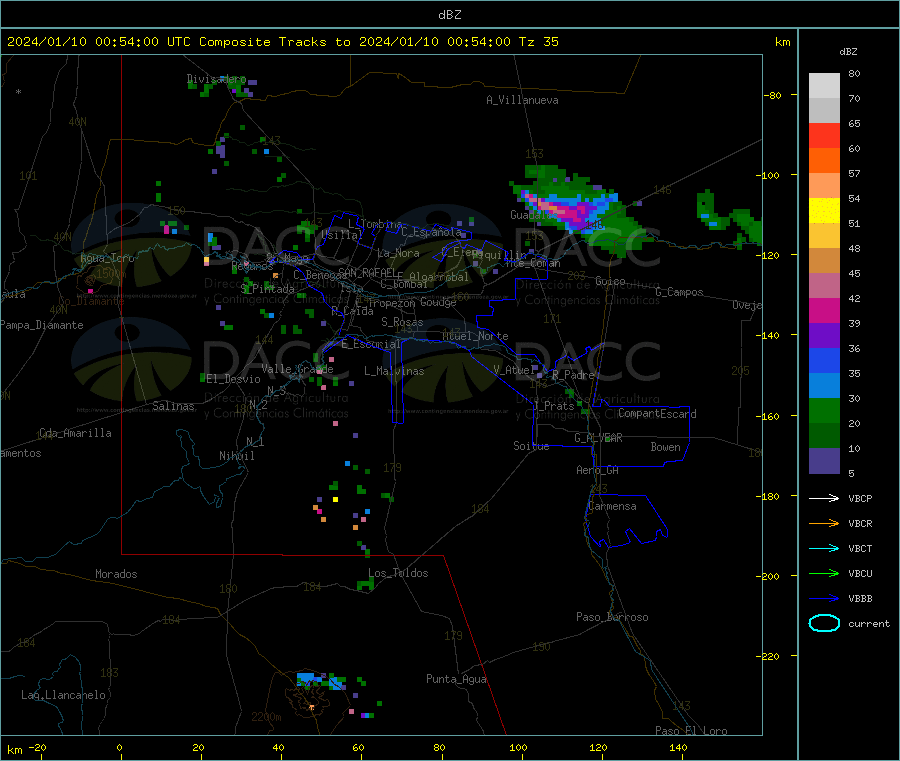Click the Salinas label
The width and height of the screenshot is (900, 761).
click(173, 406)
